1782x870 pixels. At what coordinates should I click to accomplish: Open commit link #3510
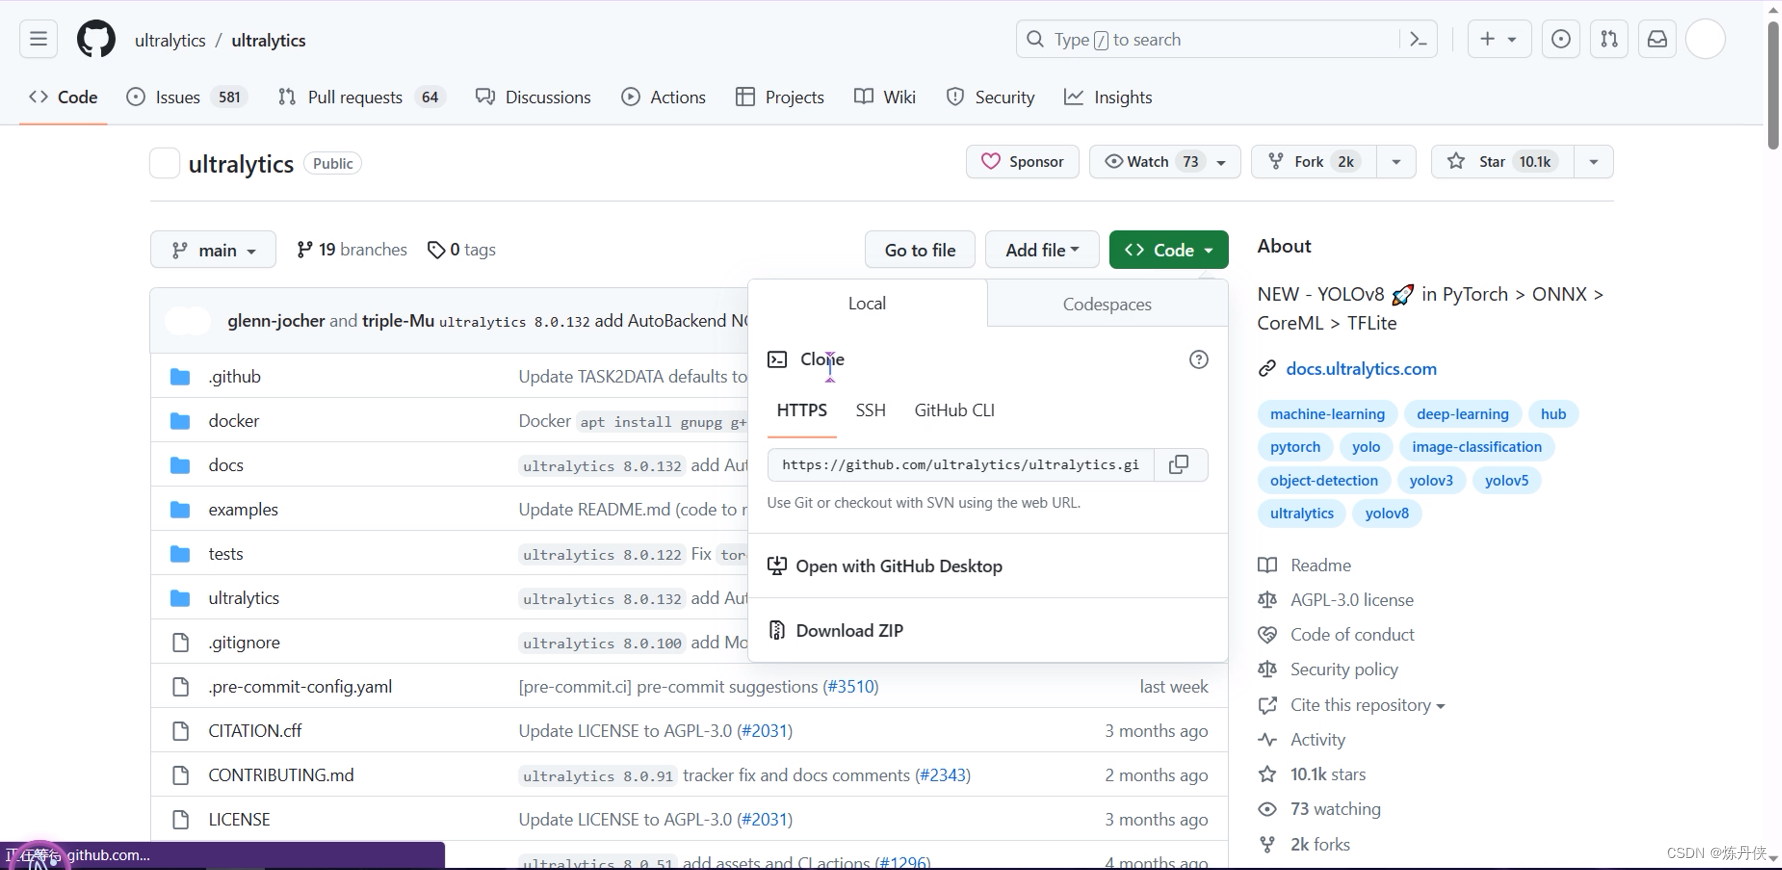click(x=850, y=686)
